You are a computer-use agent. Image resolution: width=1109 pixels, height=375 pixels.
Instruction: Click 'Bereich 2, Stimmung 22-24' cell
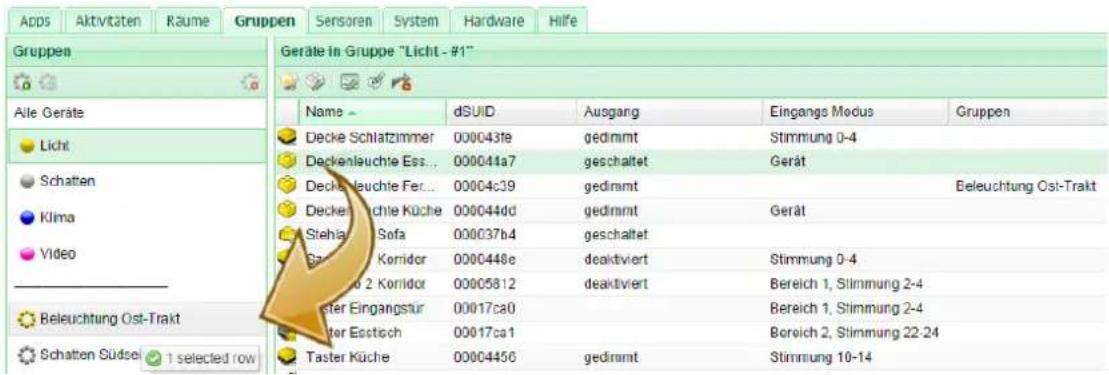tap(853, 333)
